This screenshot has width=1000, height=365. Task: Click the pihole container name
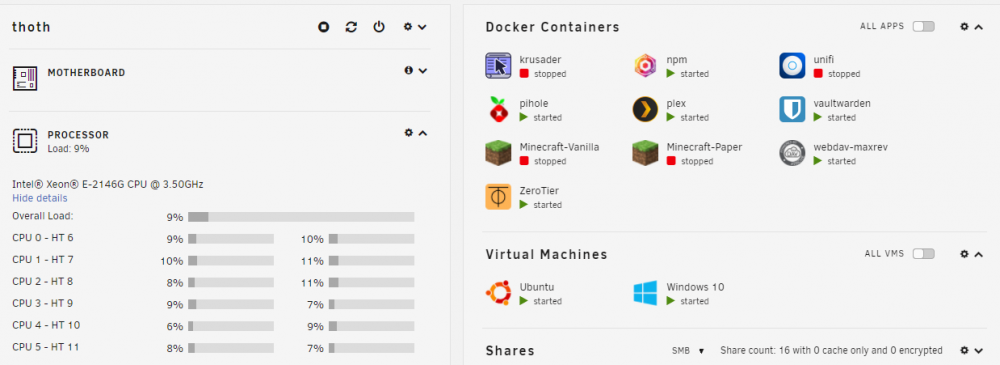(534, 103)
